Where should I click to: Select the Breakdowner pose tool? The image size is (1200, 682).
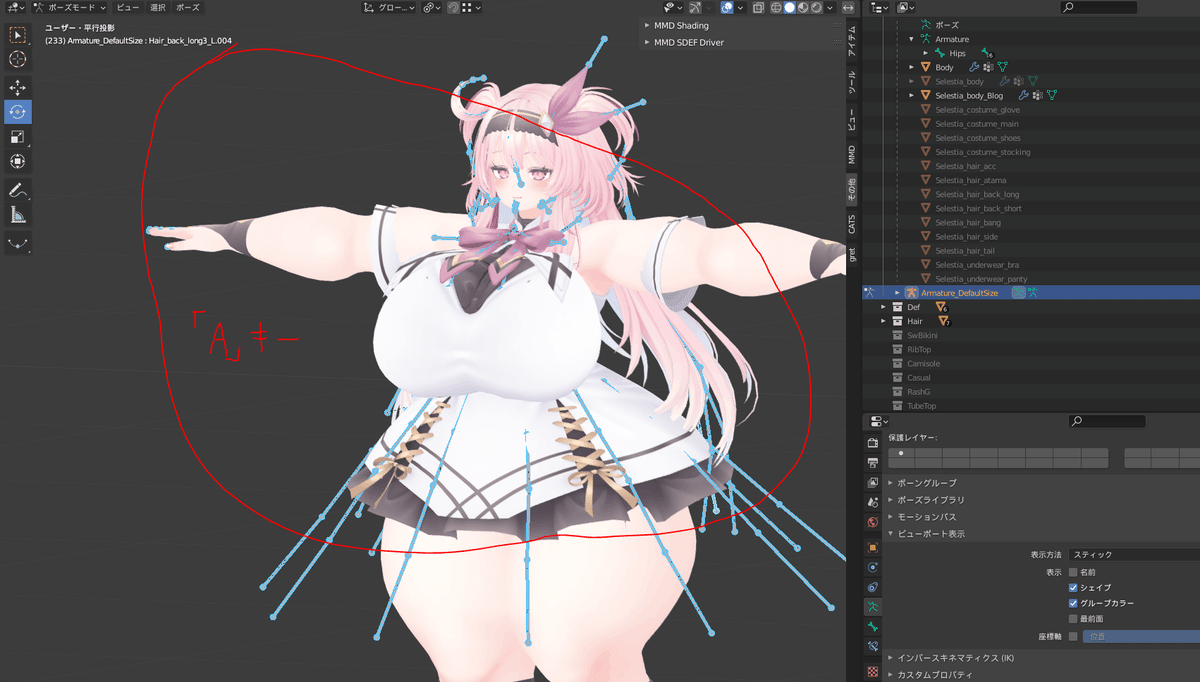coord(18,242)
